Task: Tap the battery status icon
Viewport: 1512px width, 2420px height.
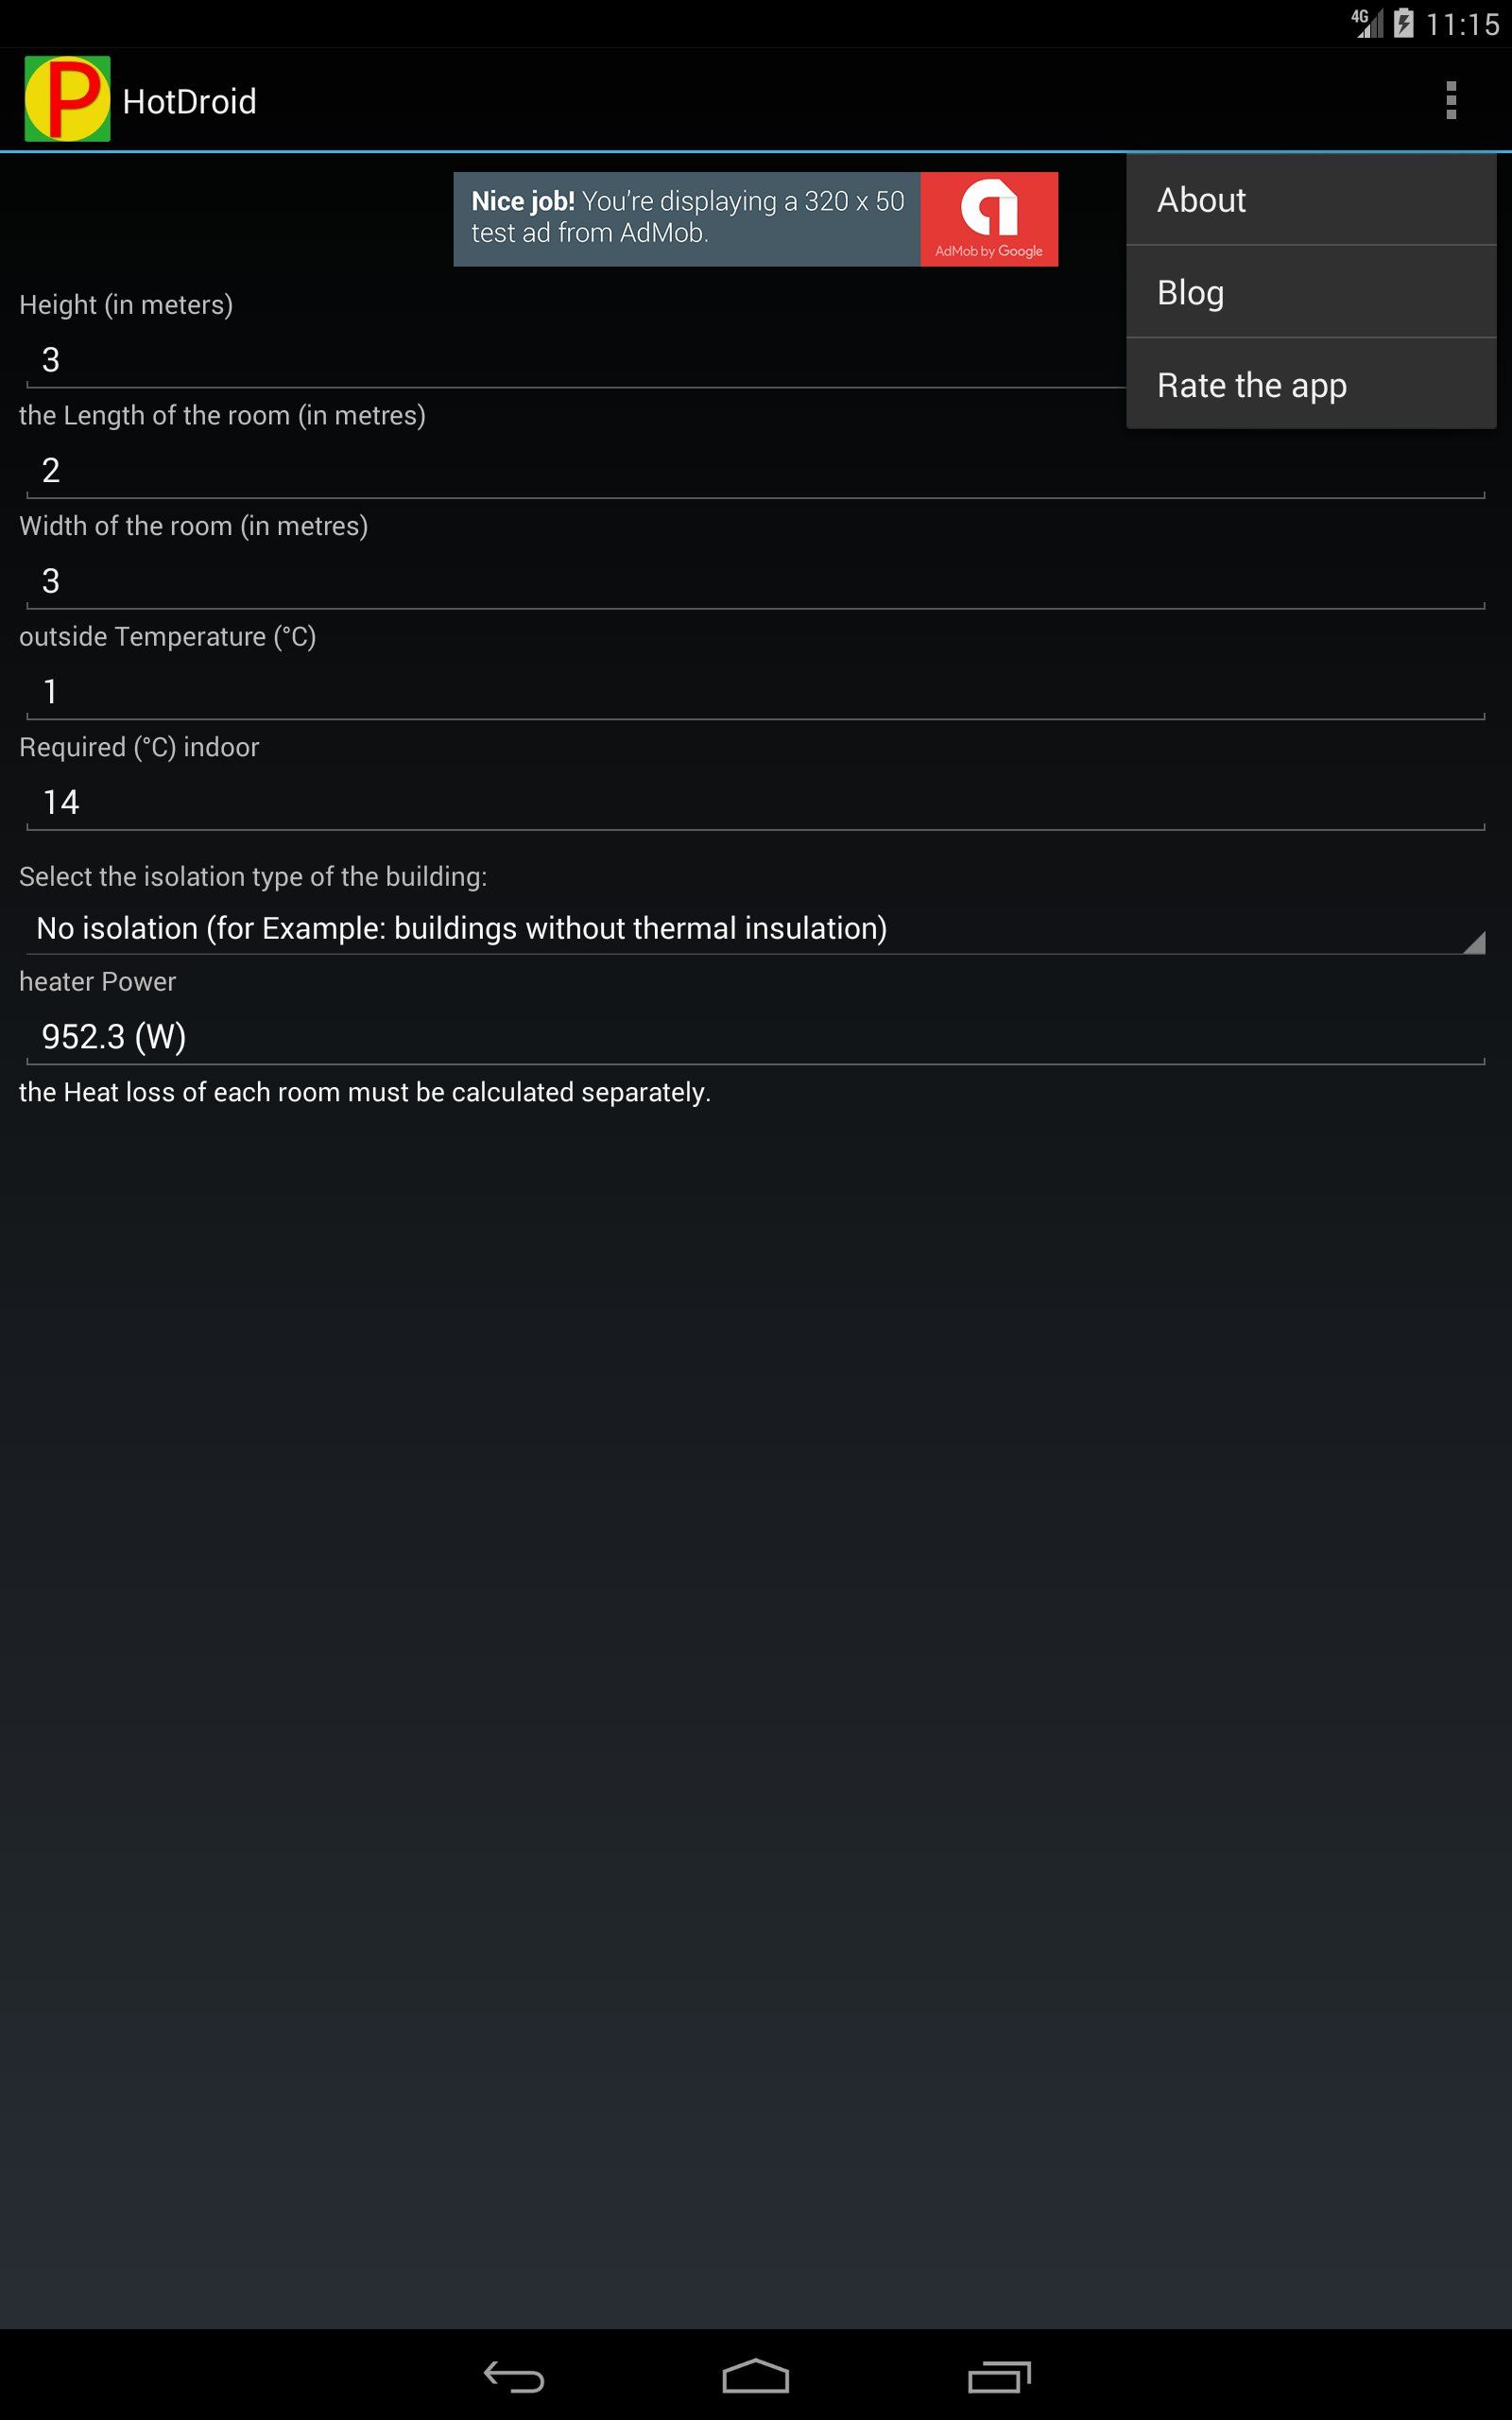Action: (x=1403, y=23)
